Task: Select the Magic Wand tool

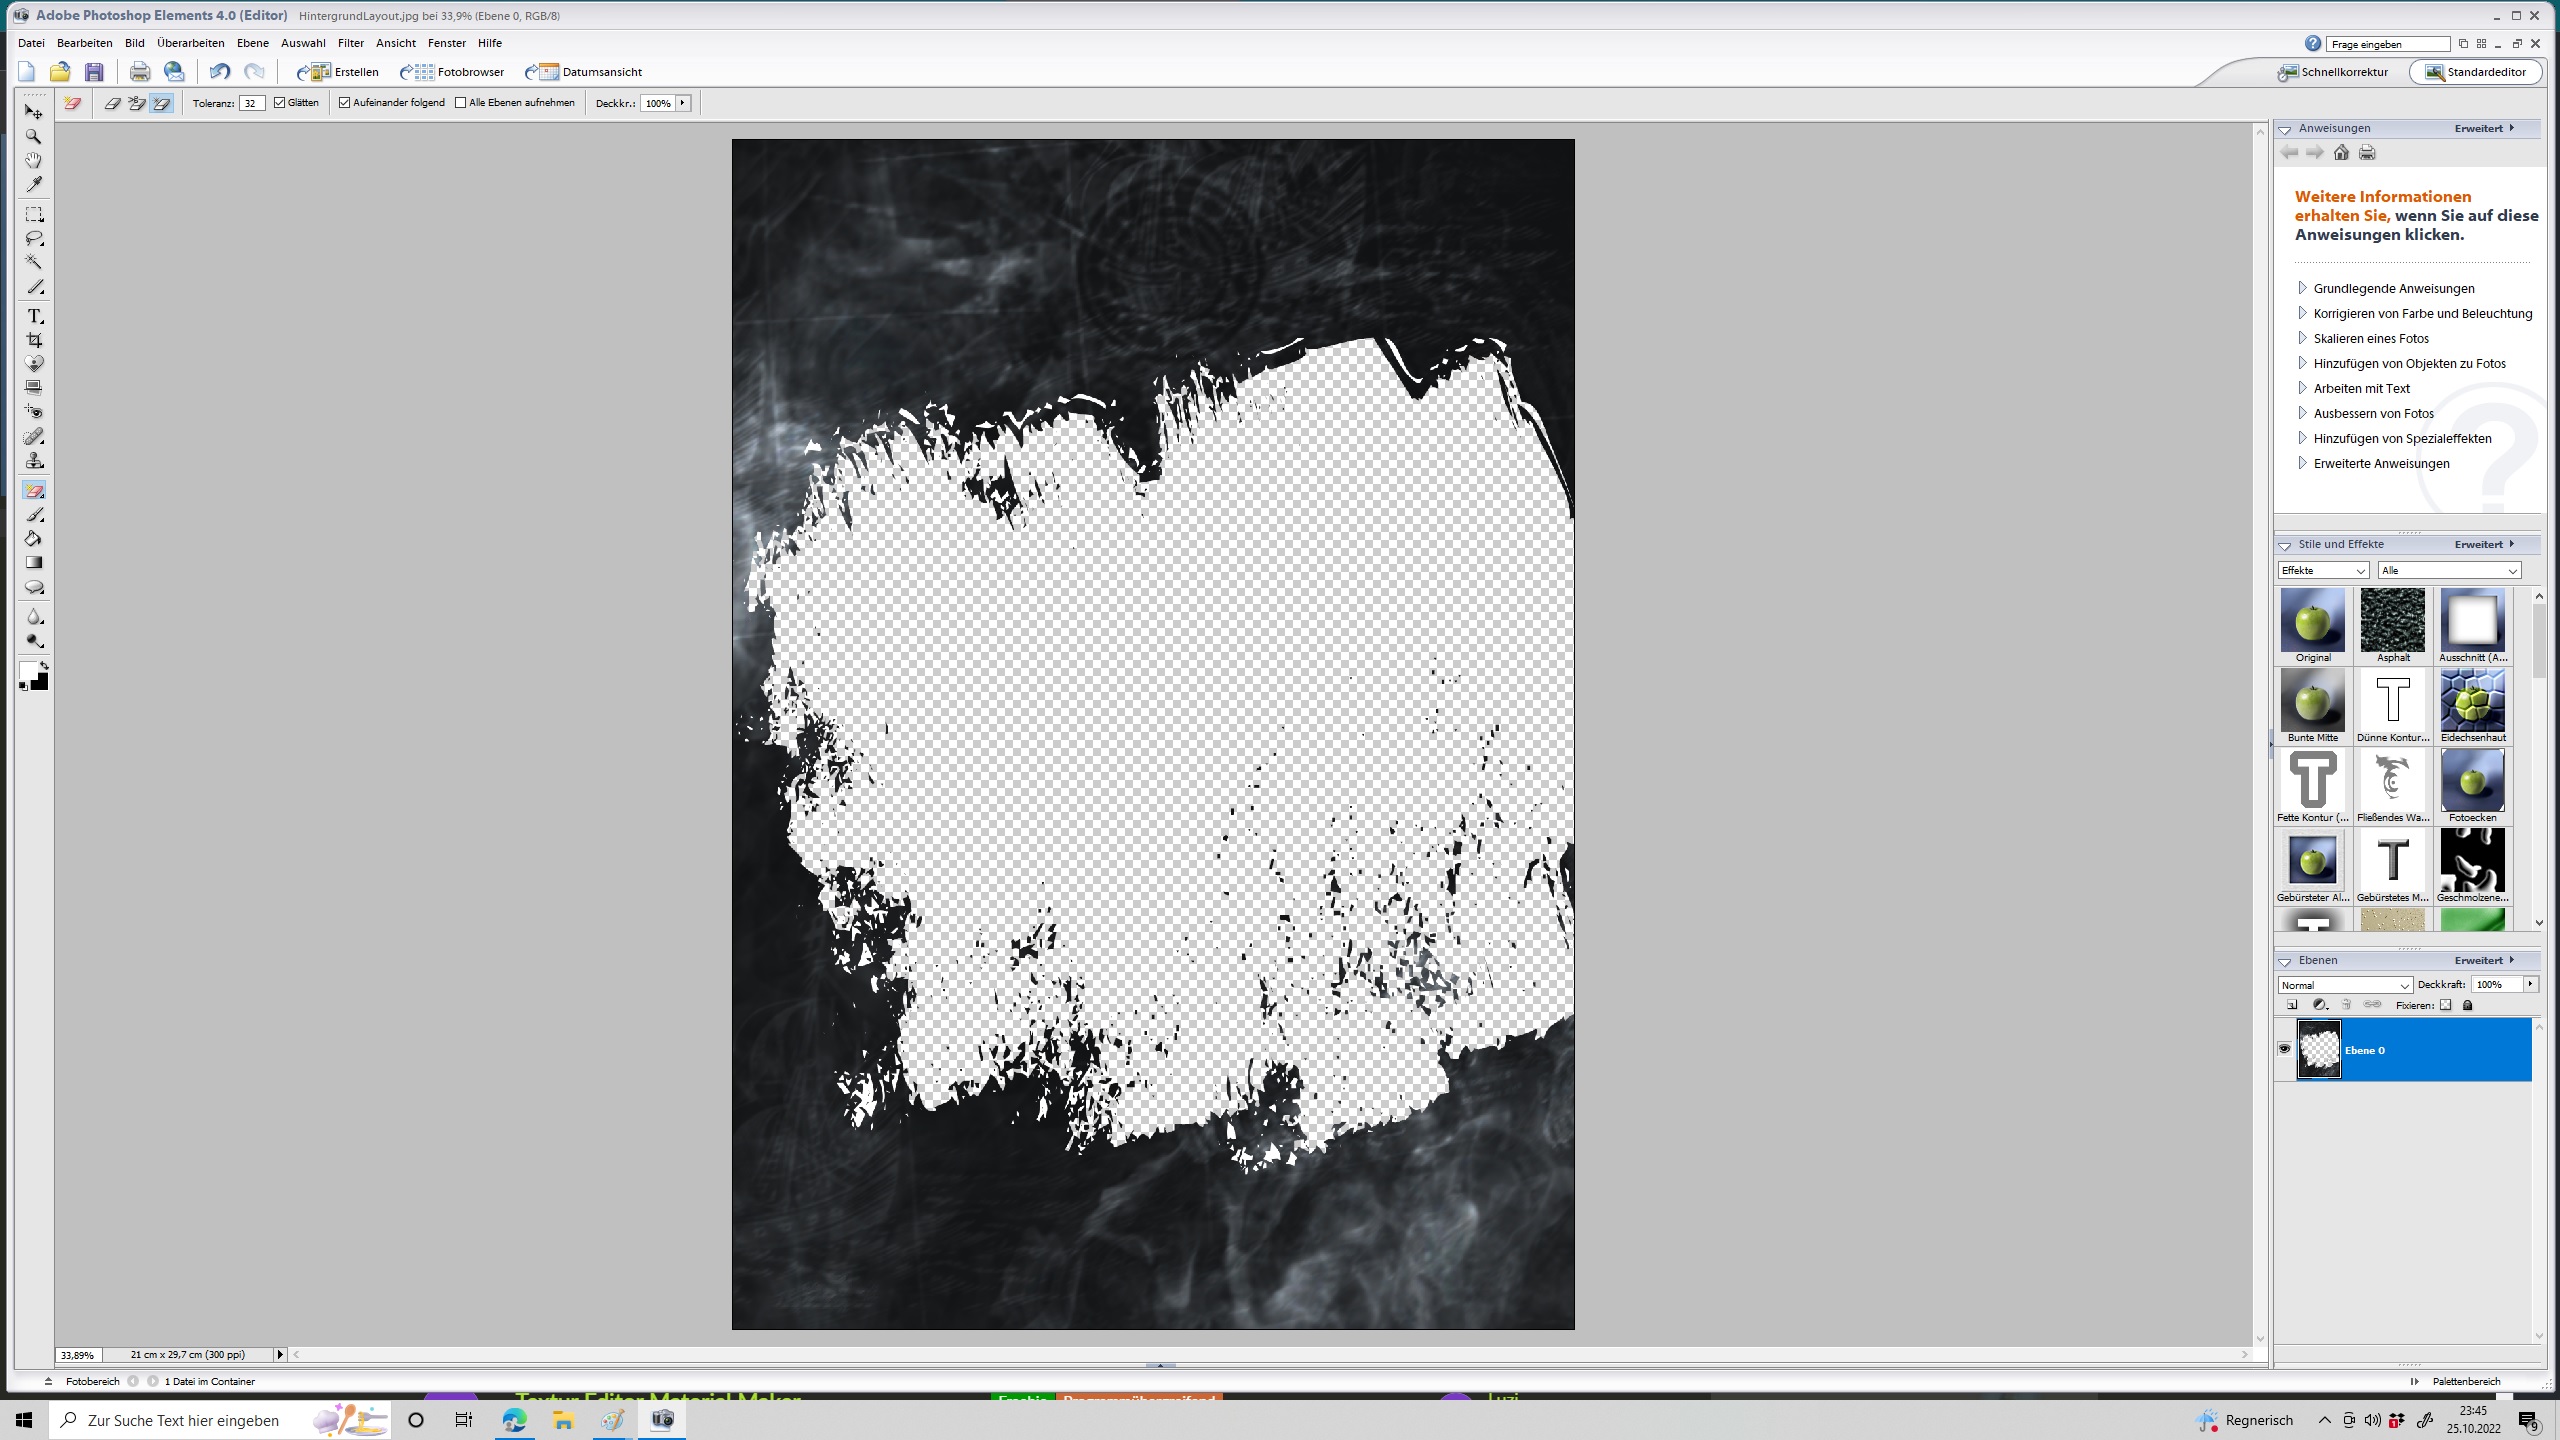Action: (34, 262)
